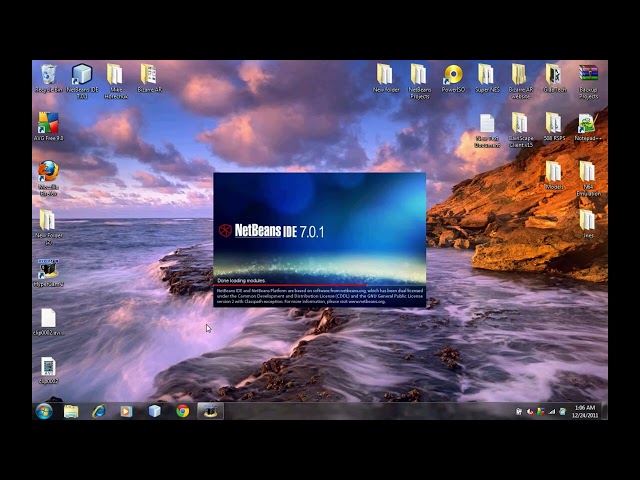This screenshot has height=480, width=640.
Task: Select the New Text Document file
Action: pos(487,131)
